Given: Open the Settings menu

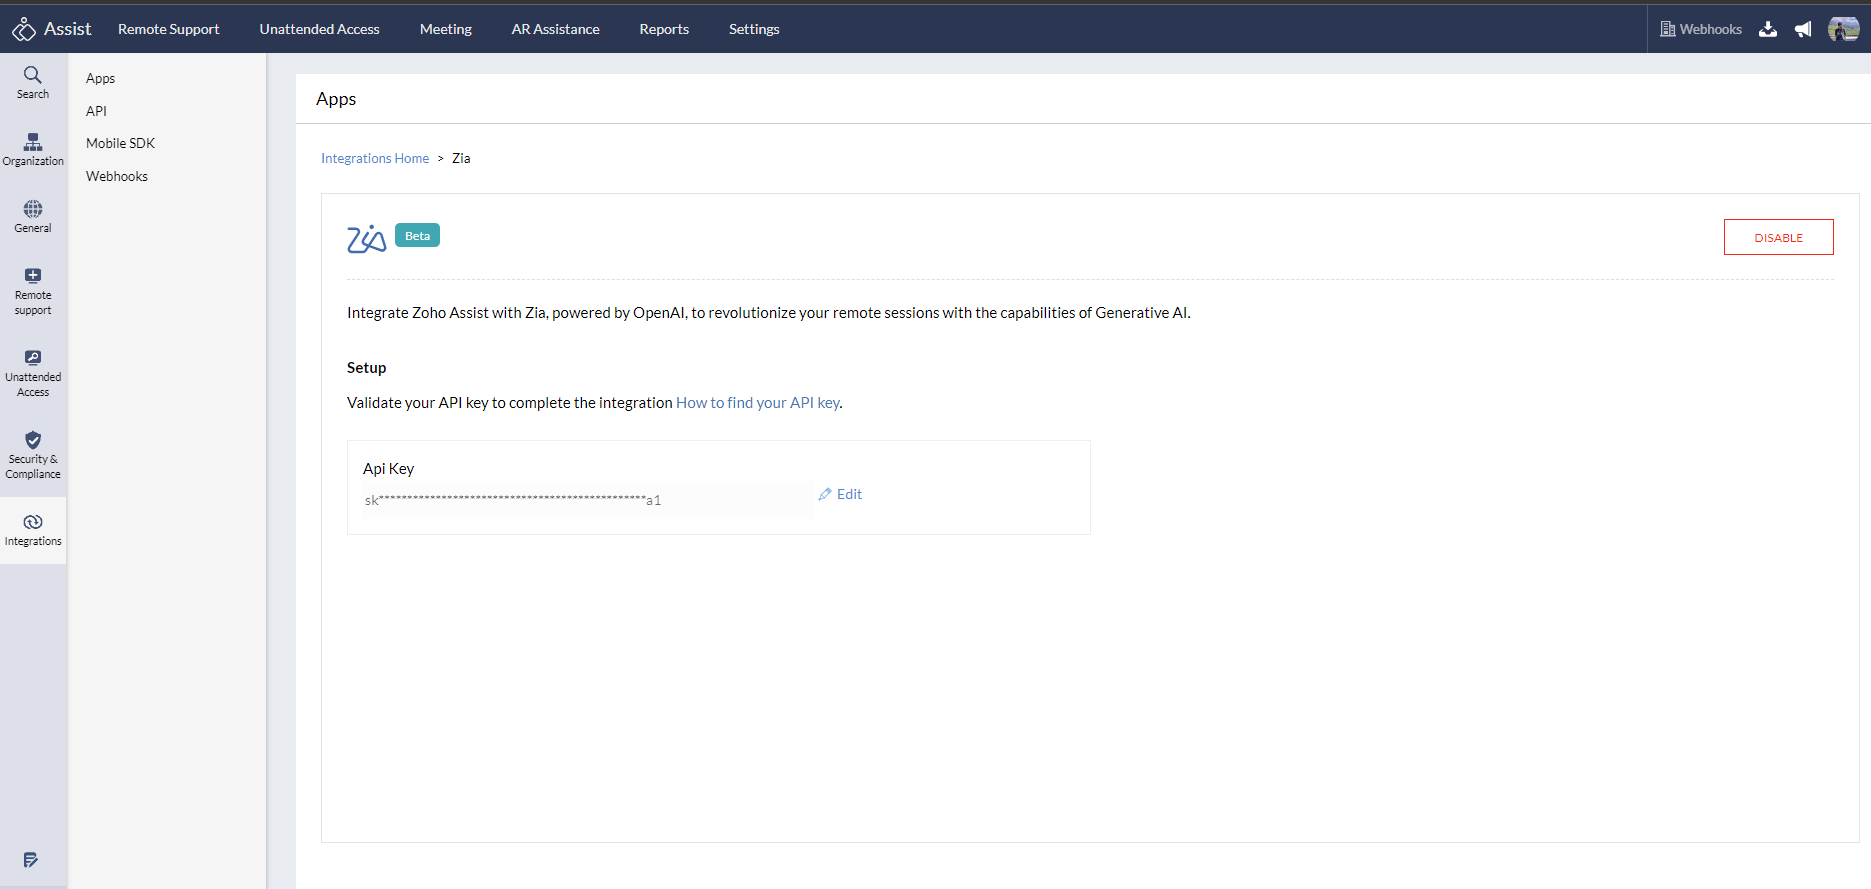Looking at the screenshot, I should 754,29.
